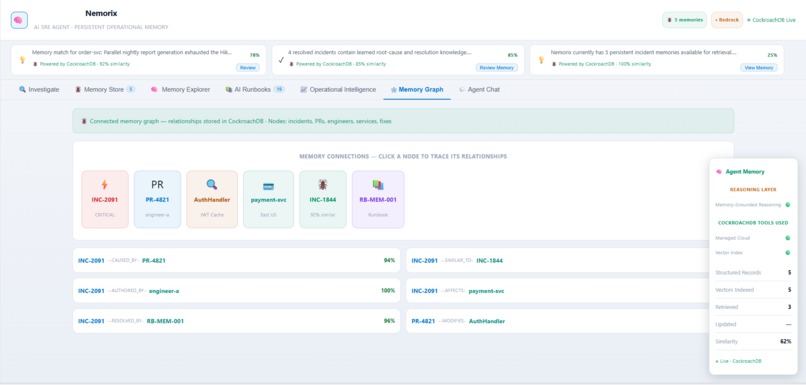This screenshot has width=806, height=385.
Task: Click the connected memory graph info banner
Action: point(403,121)
